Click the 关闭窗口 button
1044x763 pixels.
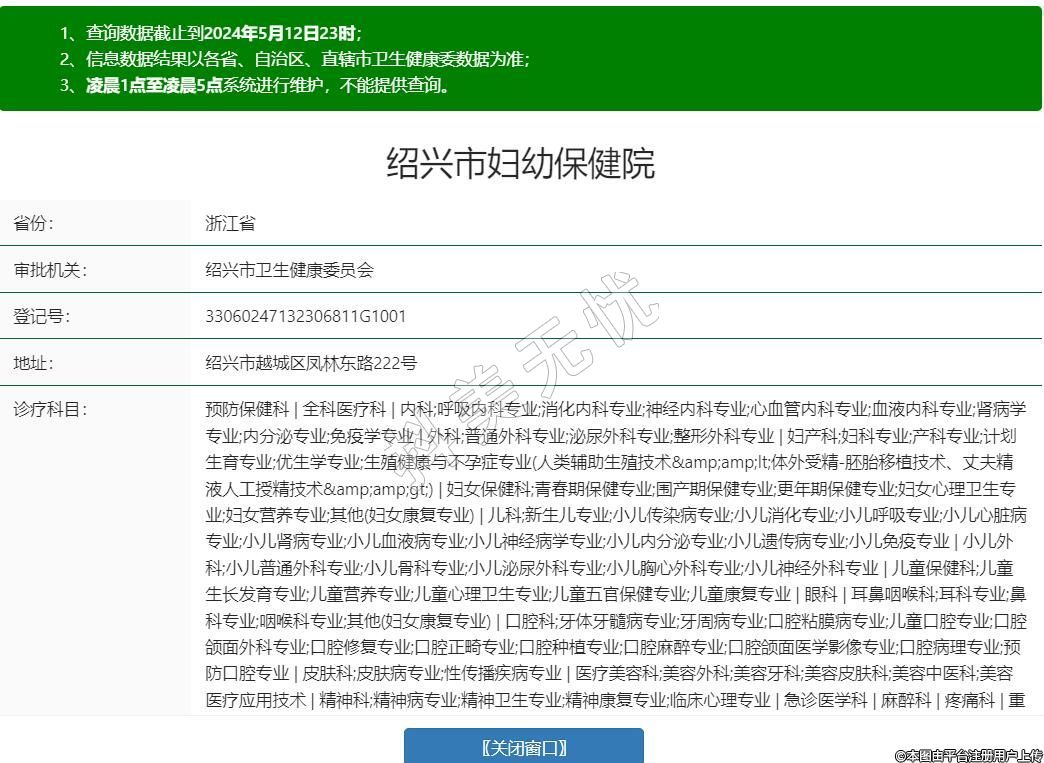click(x=523, y=747)
